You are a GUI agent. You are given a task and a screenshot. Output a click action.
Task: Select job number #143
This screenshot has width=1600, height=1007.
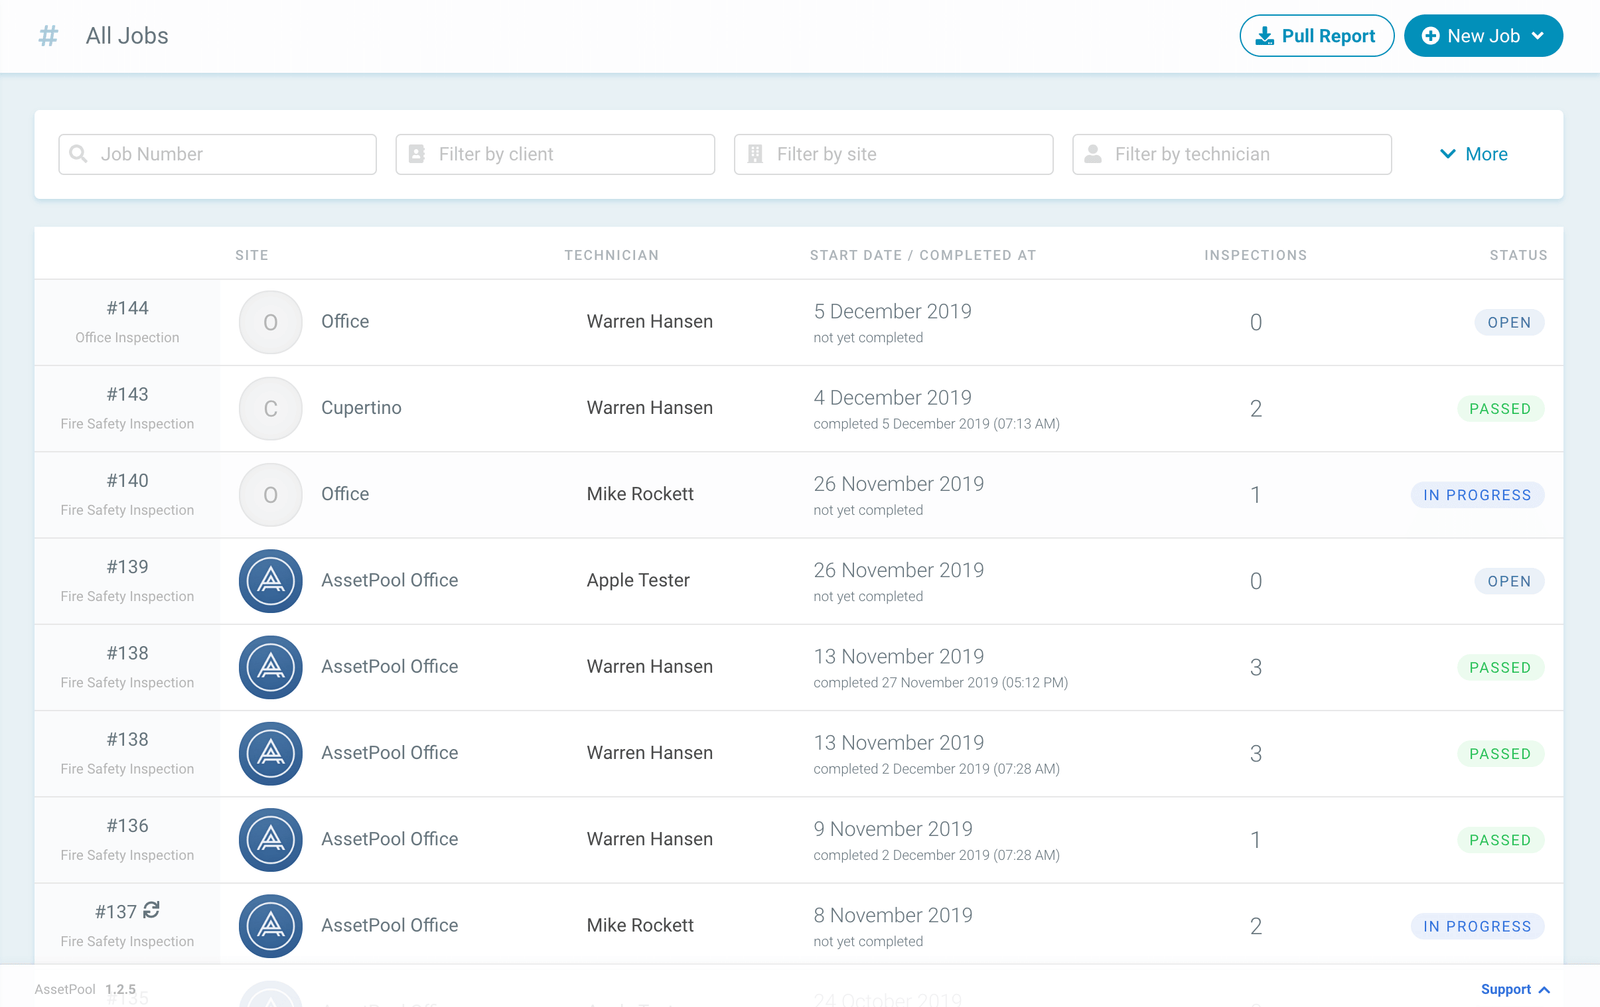tap(127, 394)
